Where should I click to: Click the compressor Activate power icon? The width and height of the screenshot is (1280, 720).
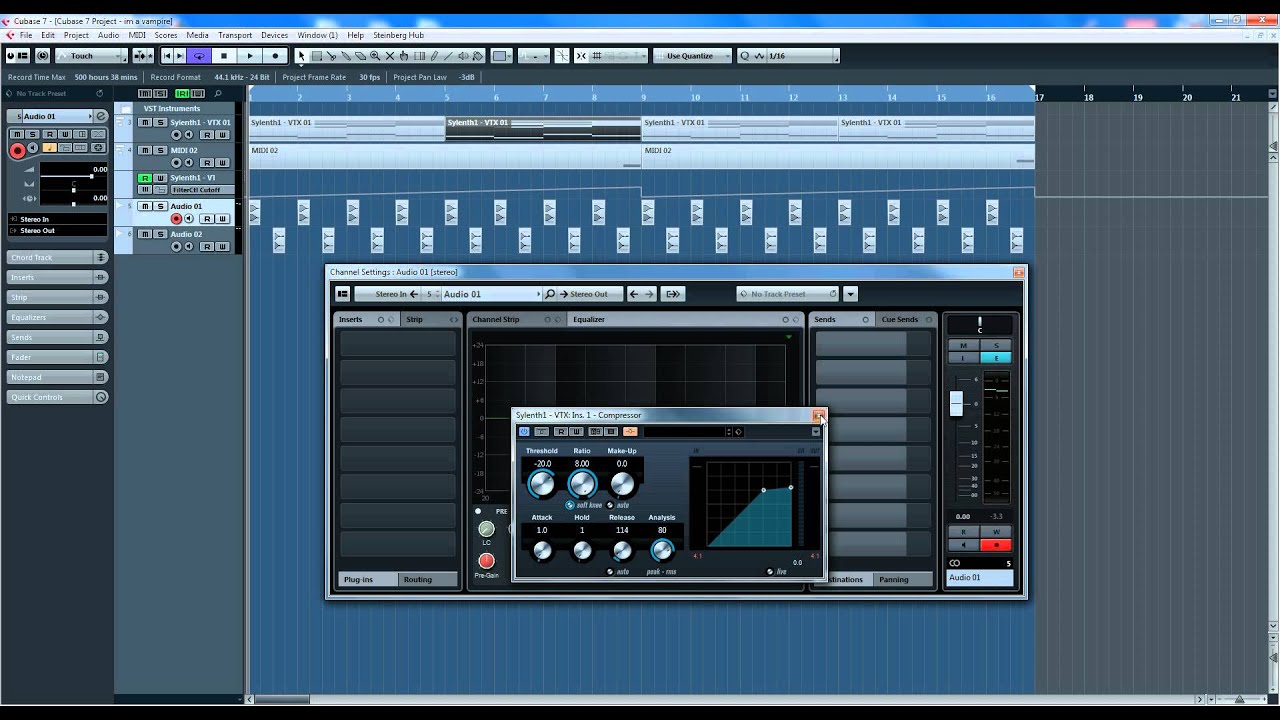tap(524, 431)
